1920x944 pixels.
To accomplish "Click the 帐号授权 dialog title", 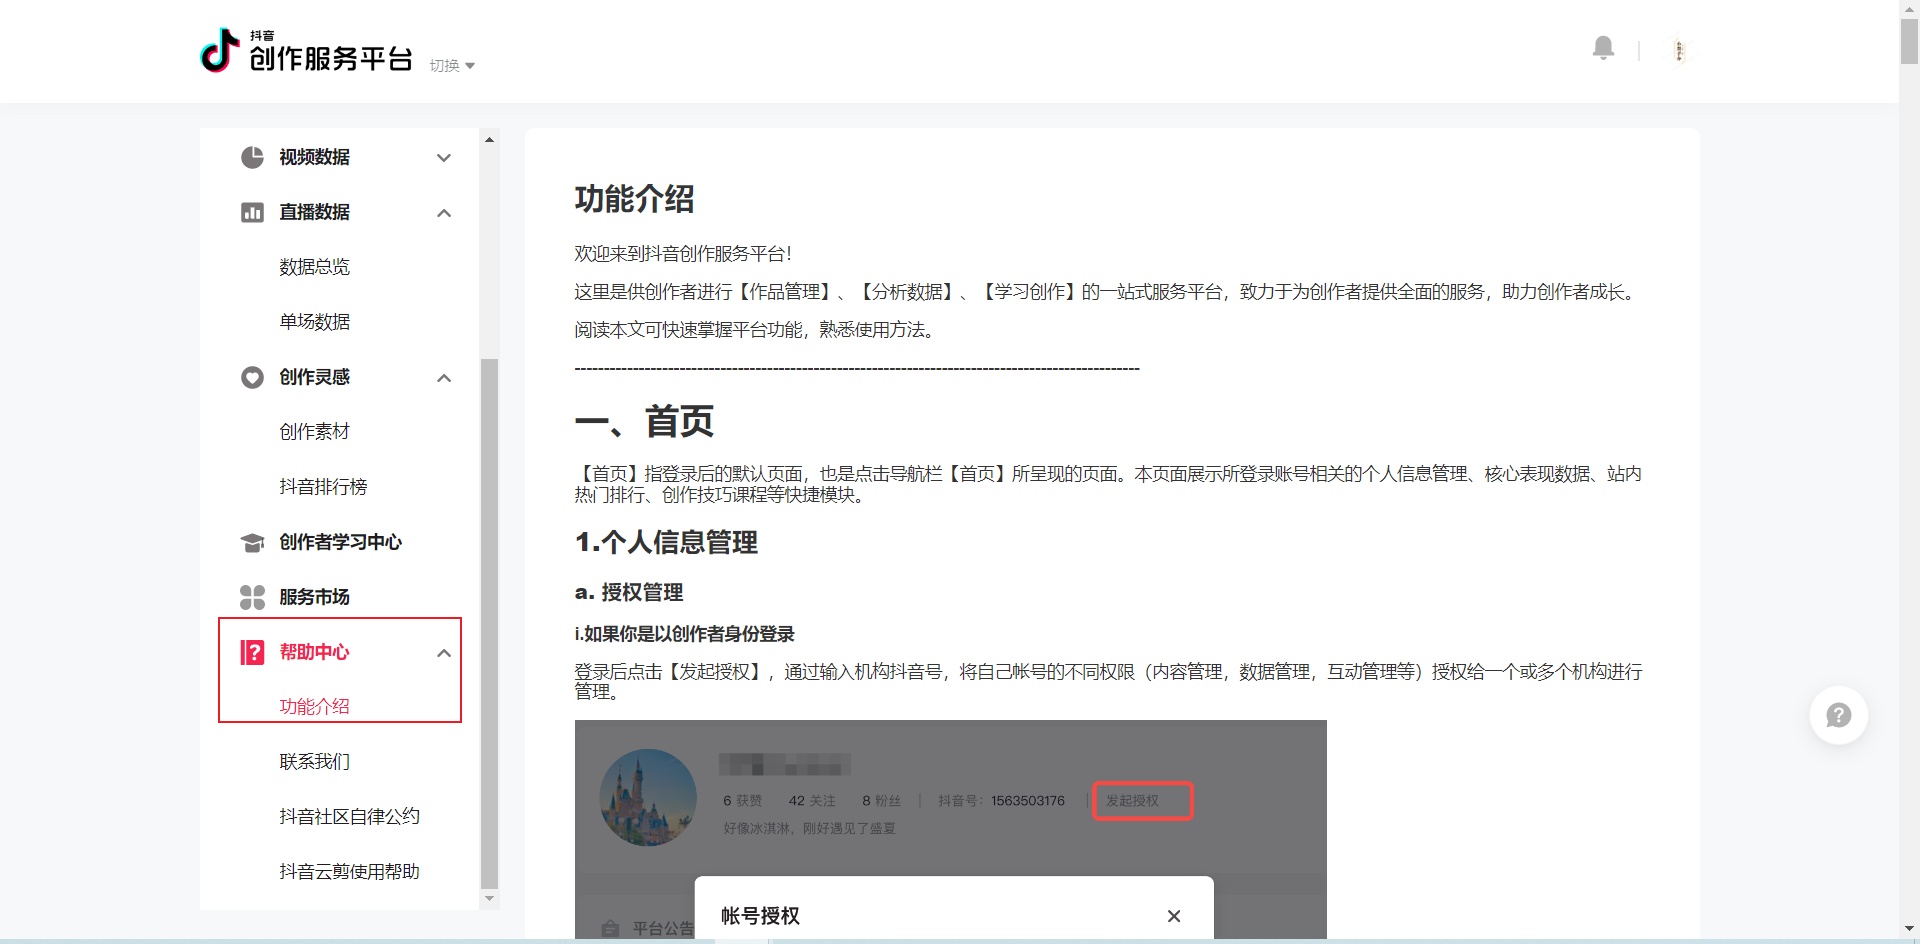I will tap(760, 916).
